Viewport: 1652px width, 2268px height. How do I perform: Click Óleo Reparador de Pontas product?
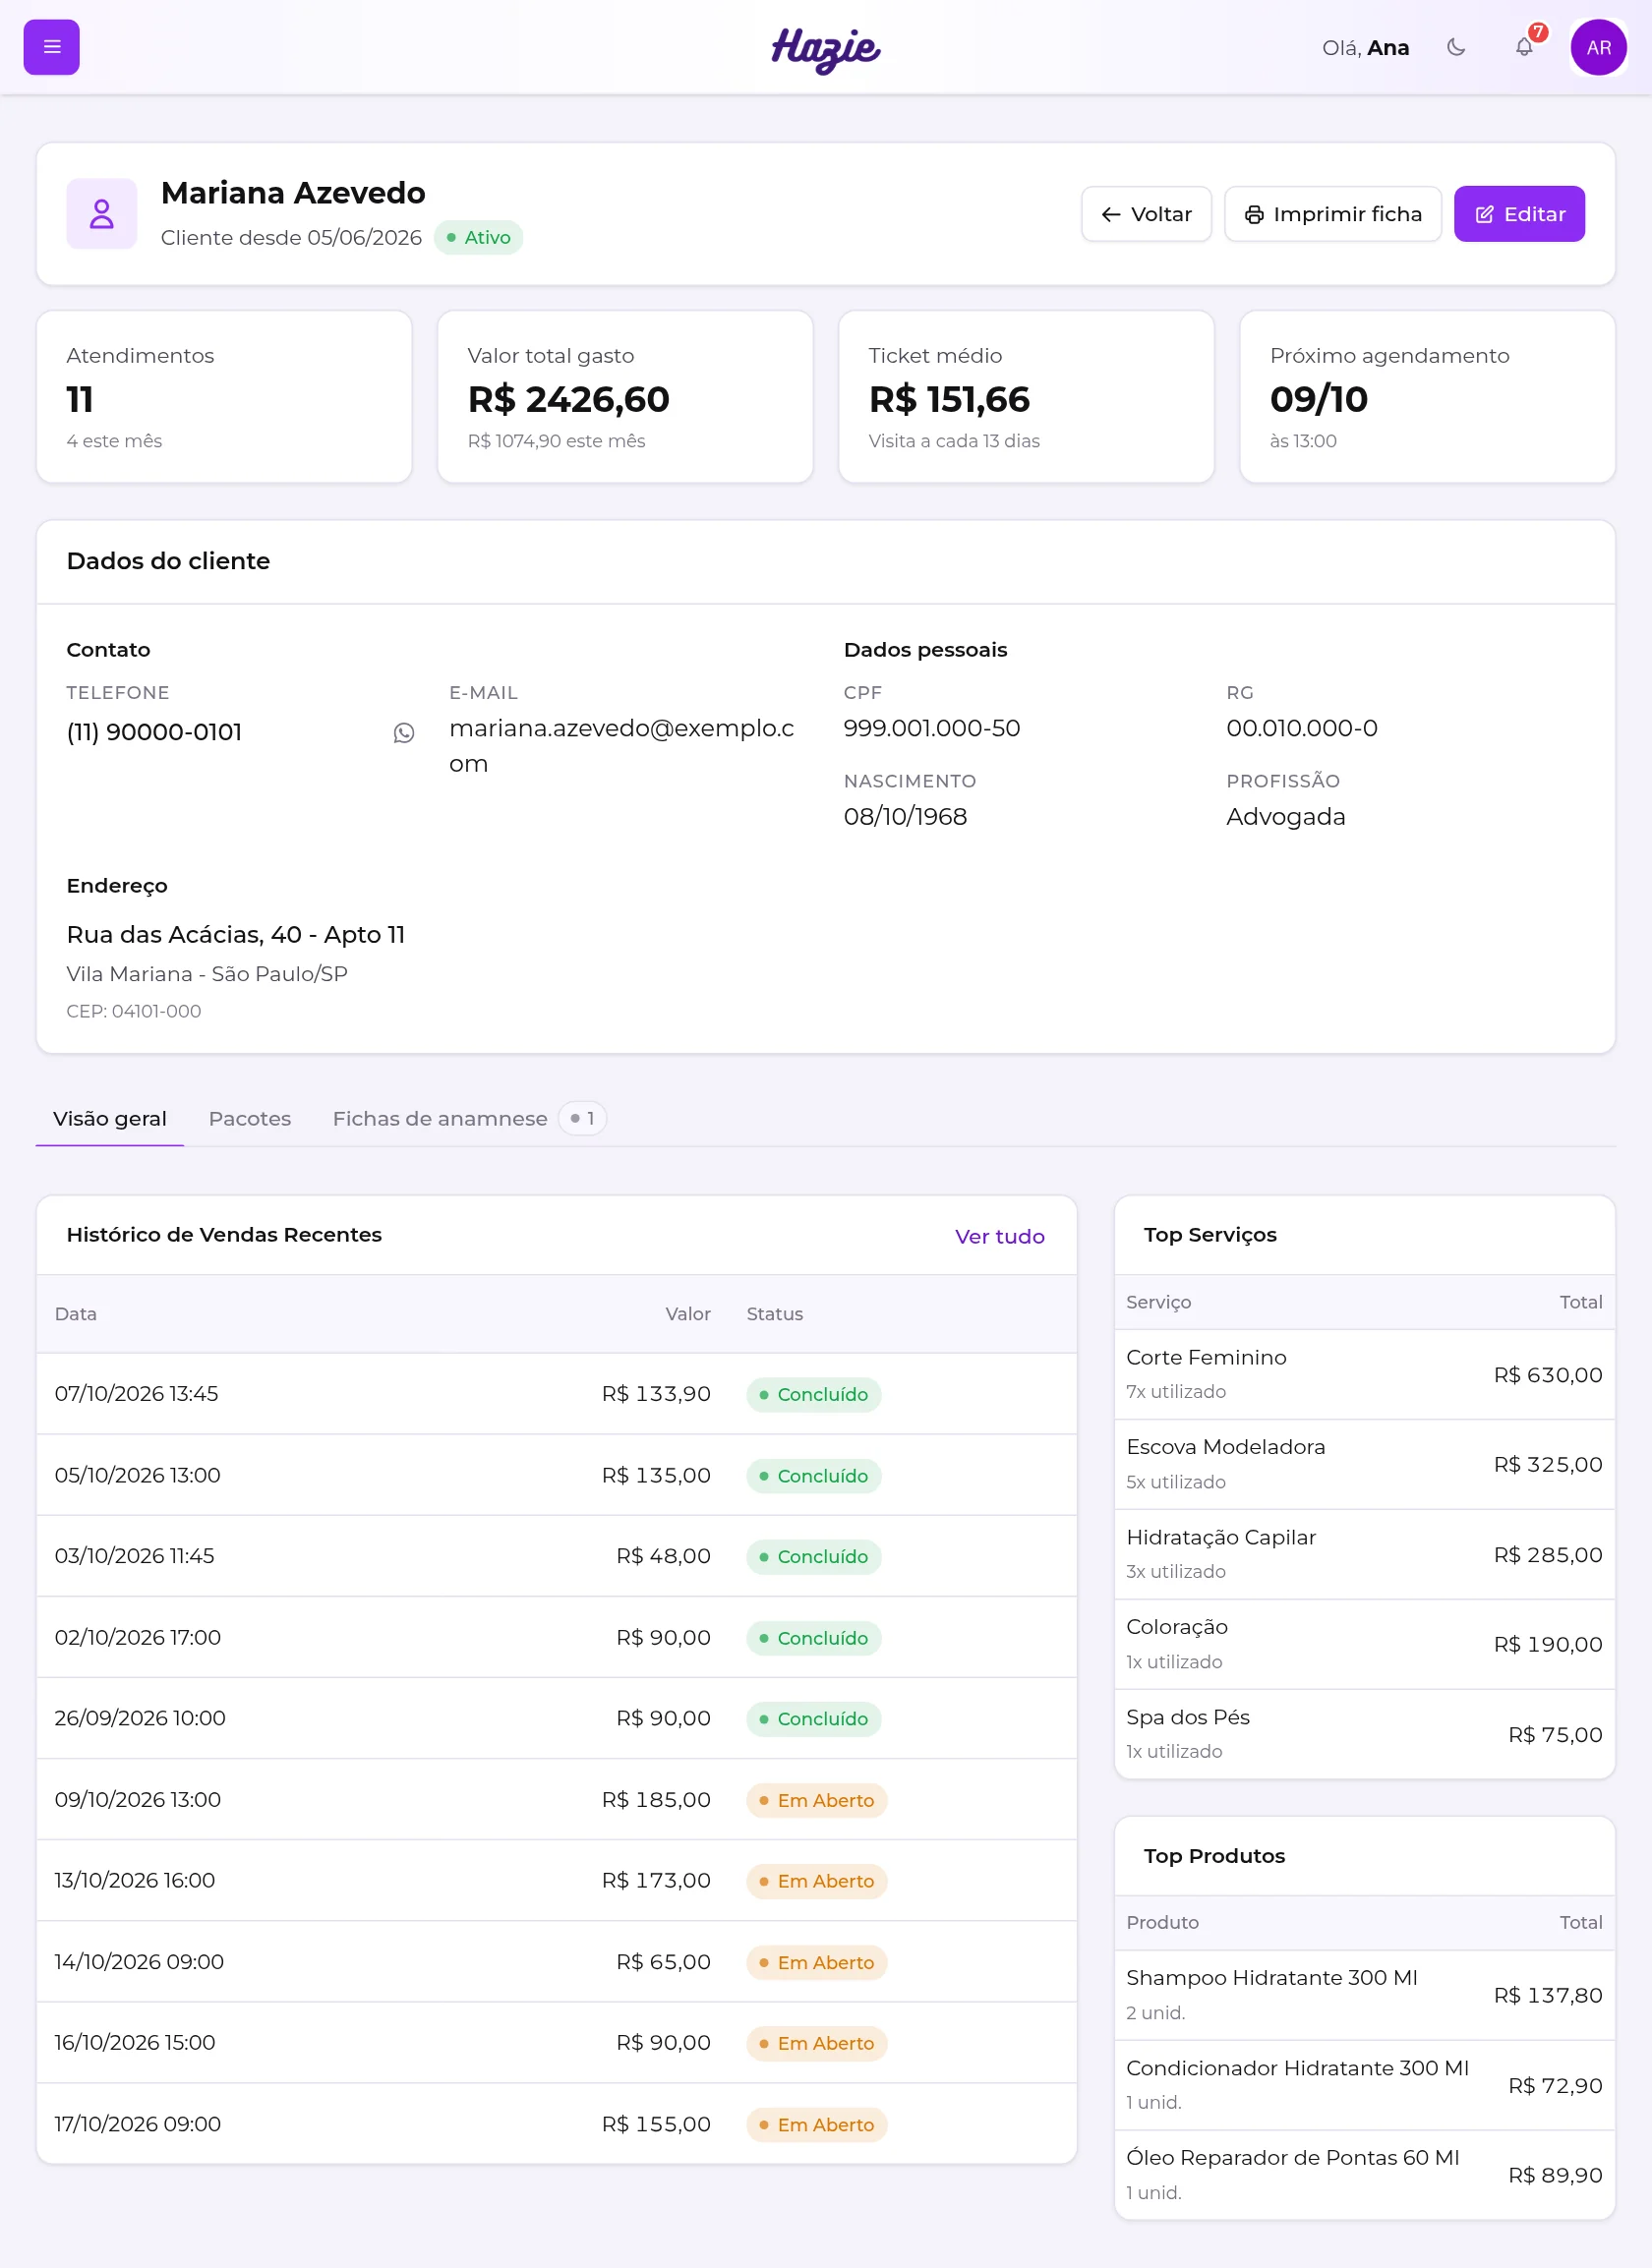1364,2175
